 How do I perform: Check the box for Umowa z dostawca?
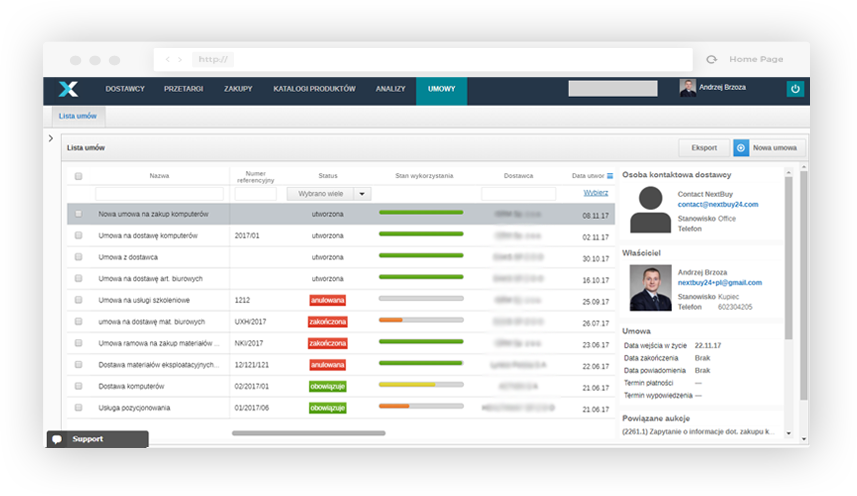pyautogui.click(x=78, y=257)
